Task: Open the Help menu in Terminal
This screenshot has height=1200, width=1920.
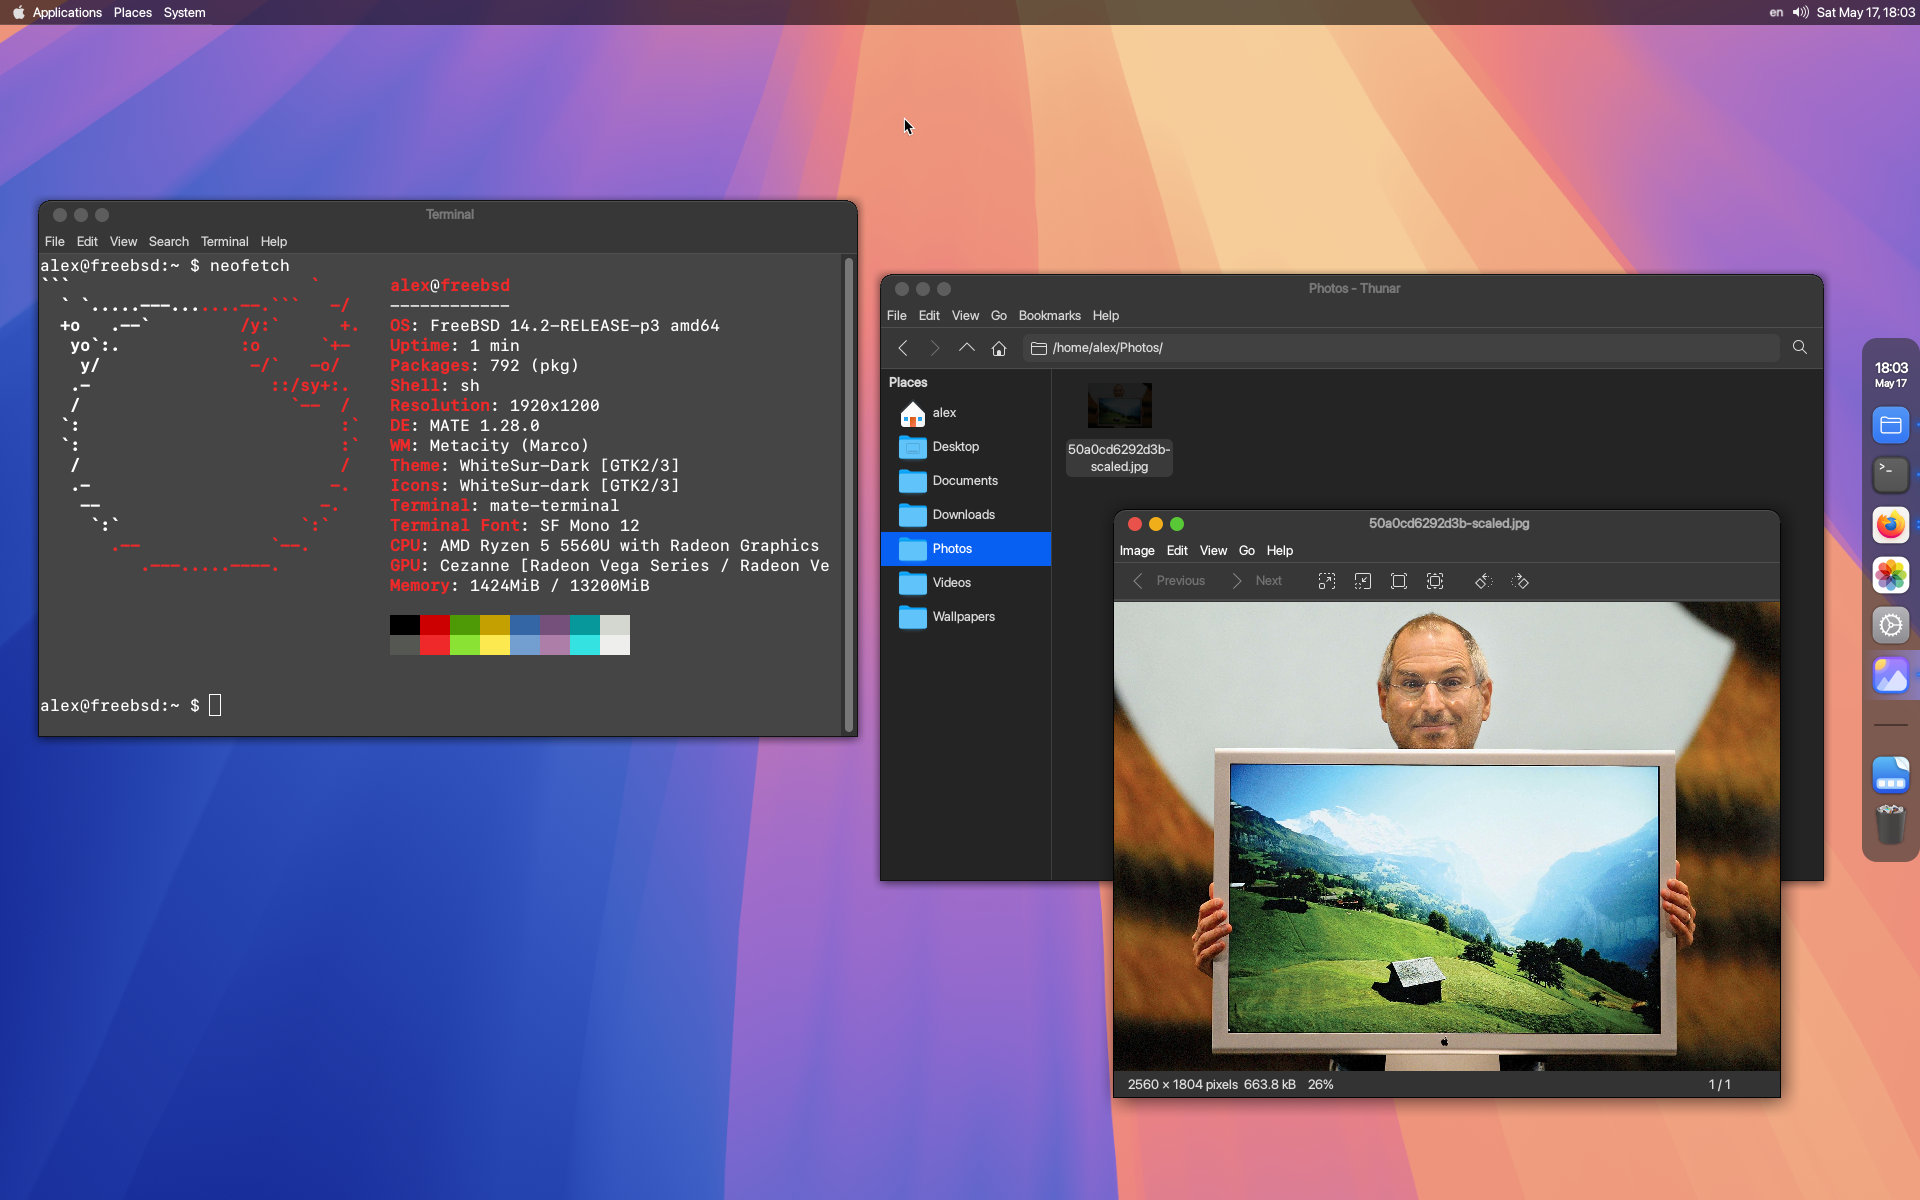Action: [x=273, y=242]
